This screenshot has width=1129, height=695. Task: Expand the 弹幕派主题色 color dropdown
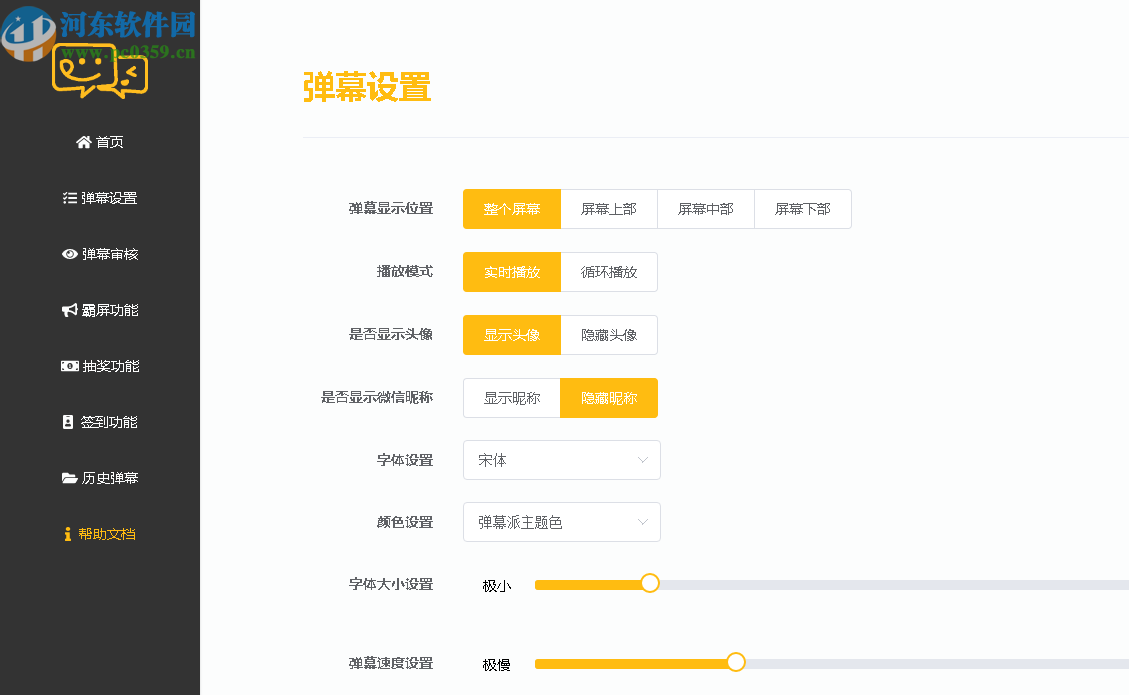[561, 521]
